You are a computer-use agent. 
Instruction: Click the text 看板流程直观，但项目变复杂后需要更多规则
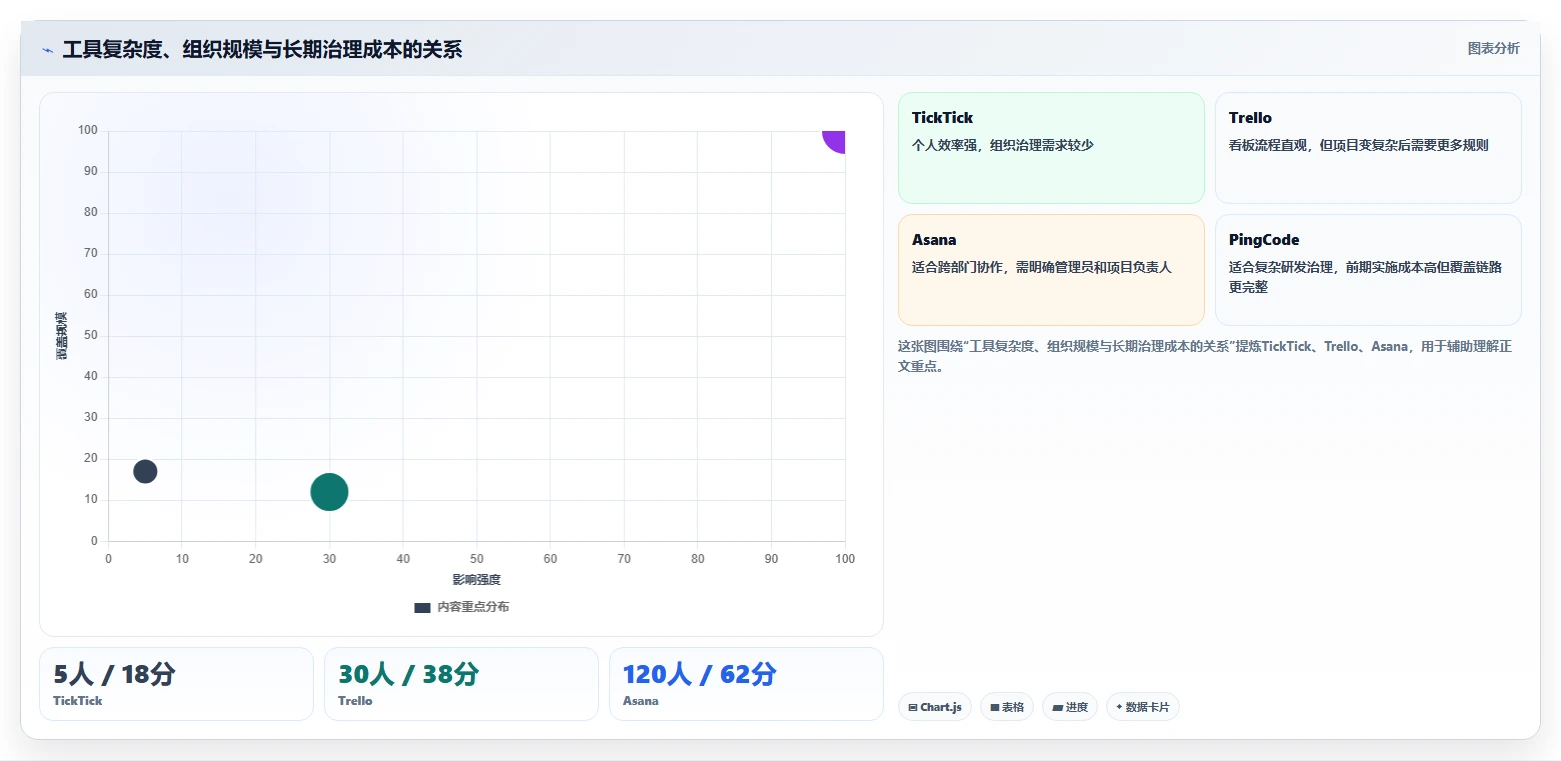pyautogui.click(x=1359, y=145)
